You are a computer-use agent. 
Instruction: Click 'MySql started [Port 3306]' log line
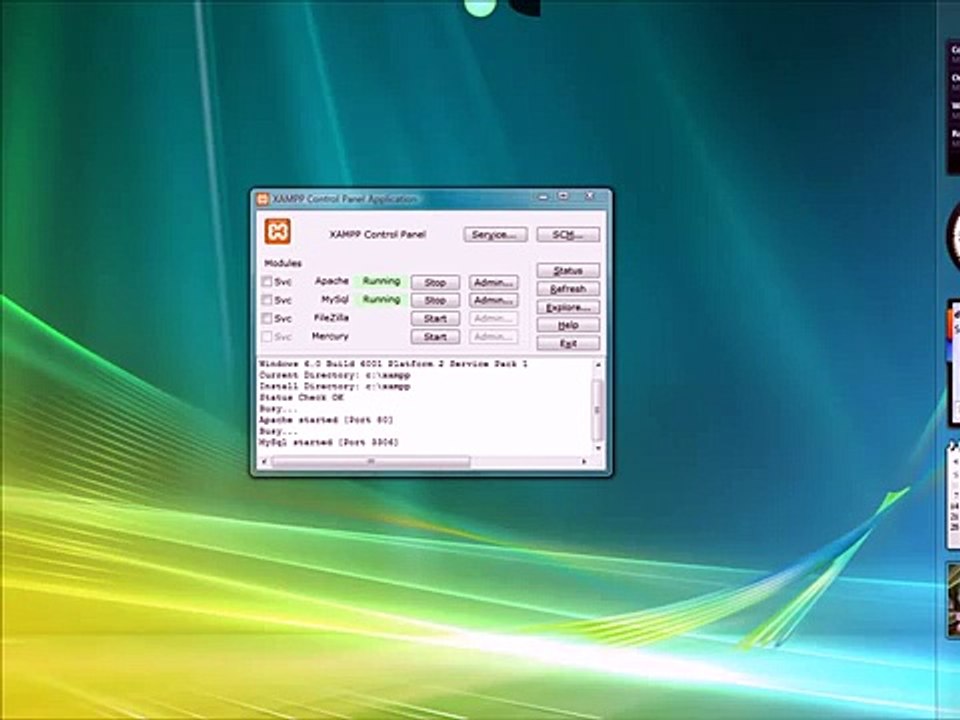[329, 442]
